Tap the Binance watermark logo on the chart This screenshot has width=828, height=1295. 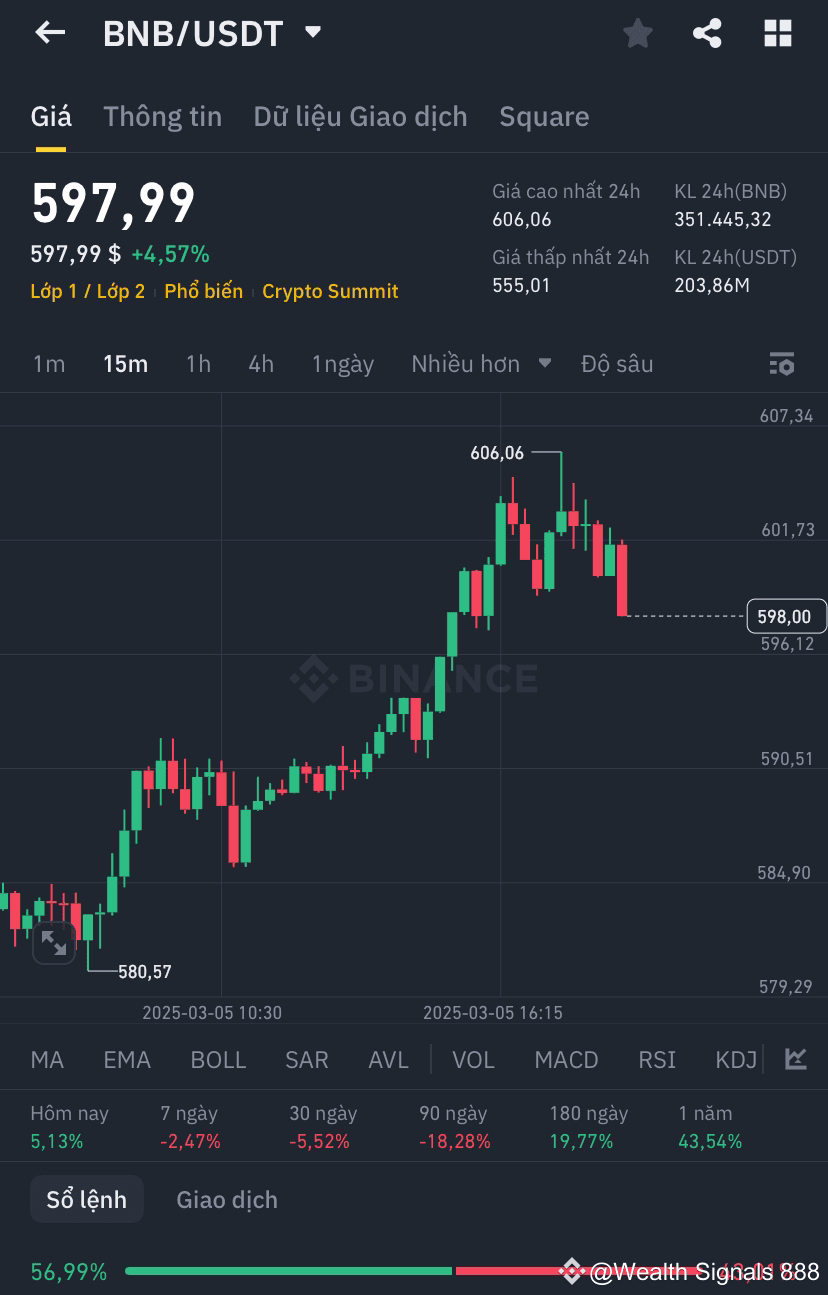pyautogui.click(x=416, y=680)
